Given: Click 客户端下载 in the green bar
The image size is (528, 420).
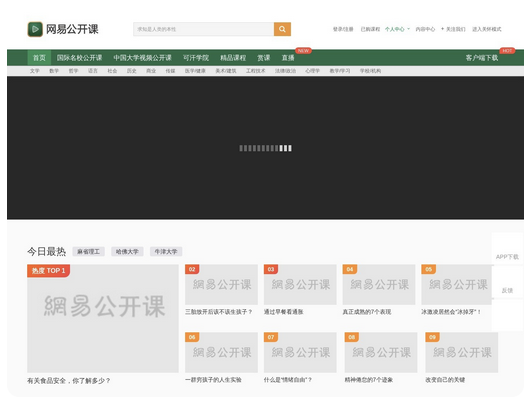Looking at the screenshot, I should 482,58.
